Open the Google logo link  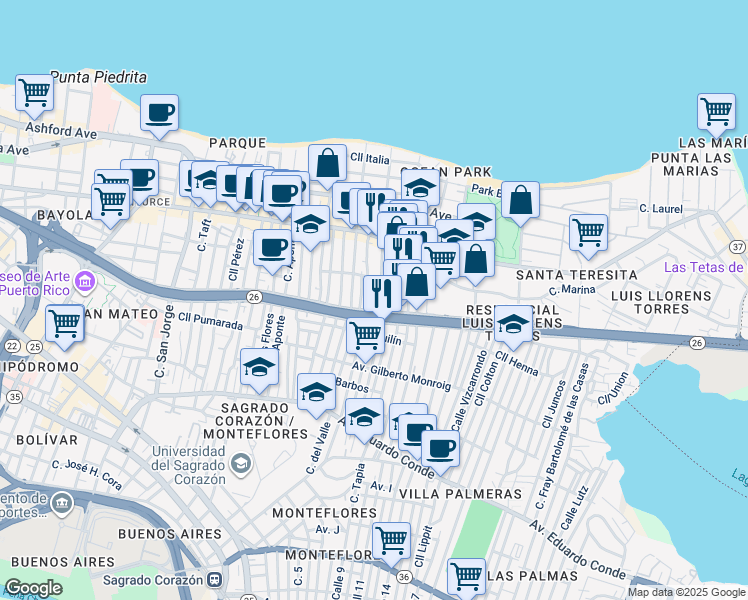coord(33,588)
